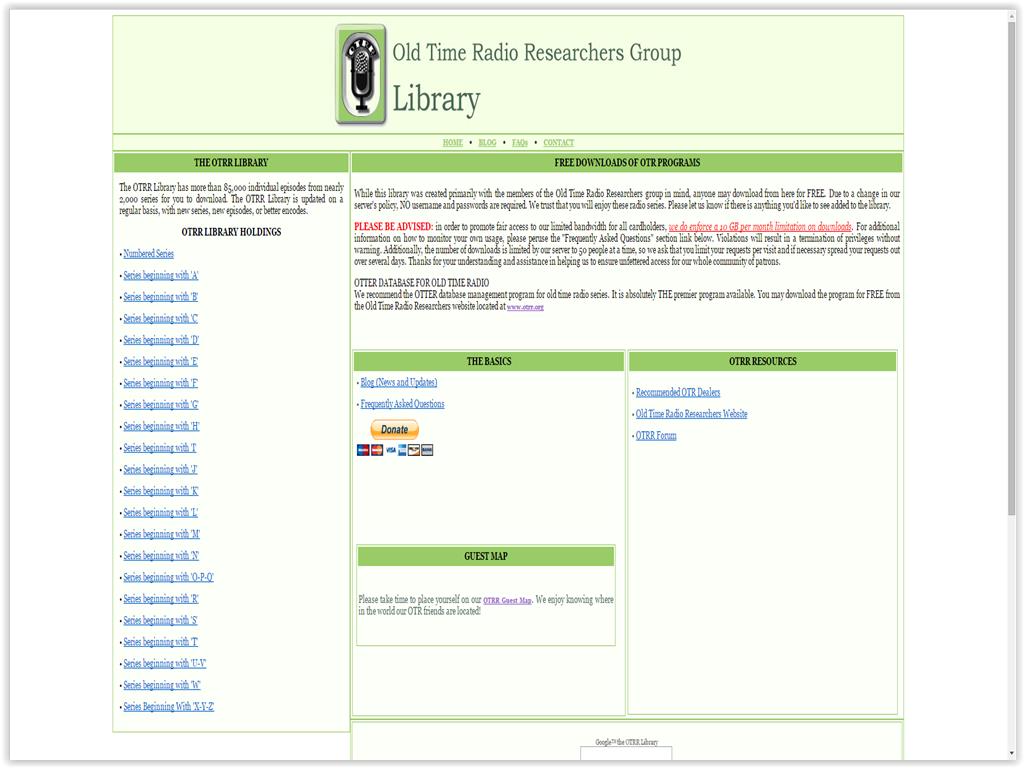Open Series beginning with 'R'
Viewport: 1024px width, 768px height.
click(161, 598)
